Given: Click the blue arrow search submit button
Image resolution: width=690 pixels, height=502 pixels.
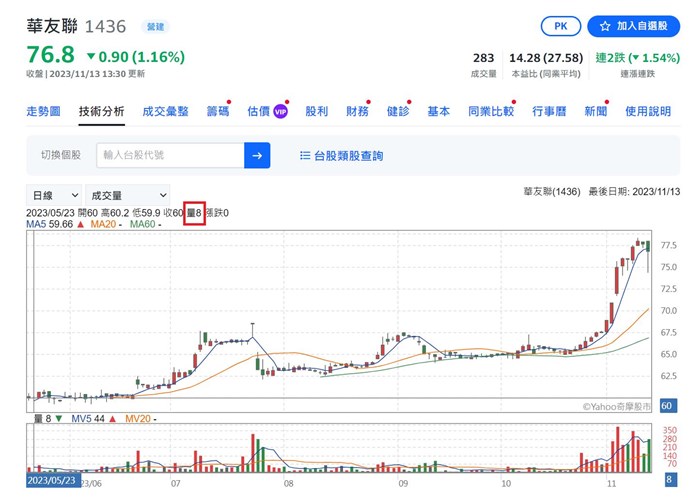Looking at the screenshot, I should coord(258,155).
